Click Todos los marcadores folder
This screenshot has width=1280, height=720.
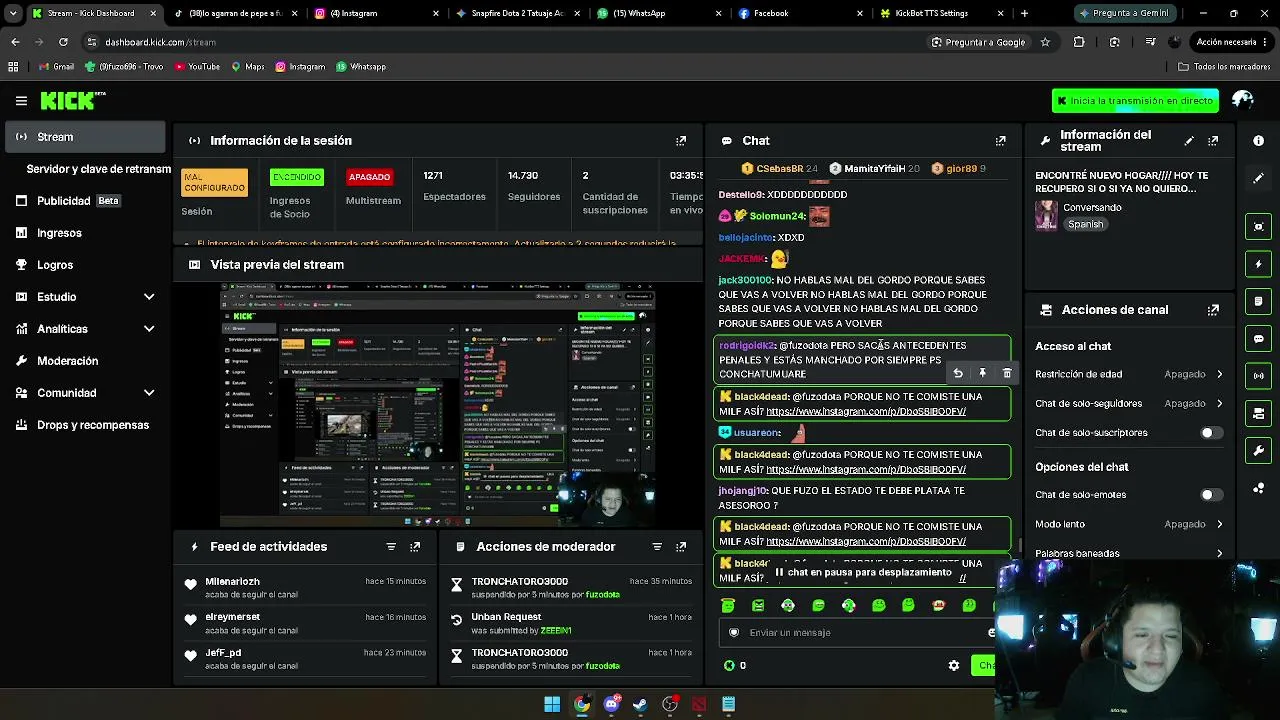pyautogui.click(x=1224, y=67)
